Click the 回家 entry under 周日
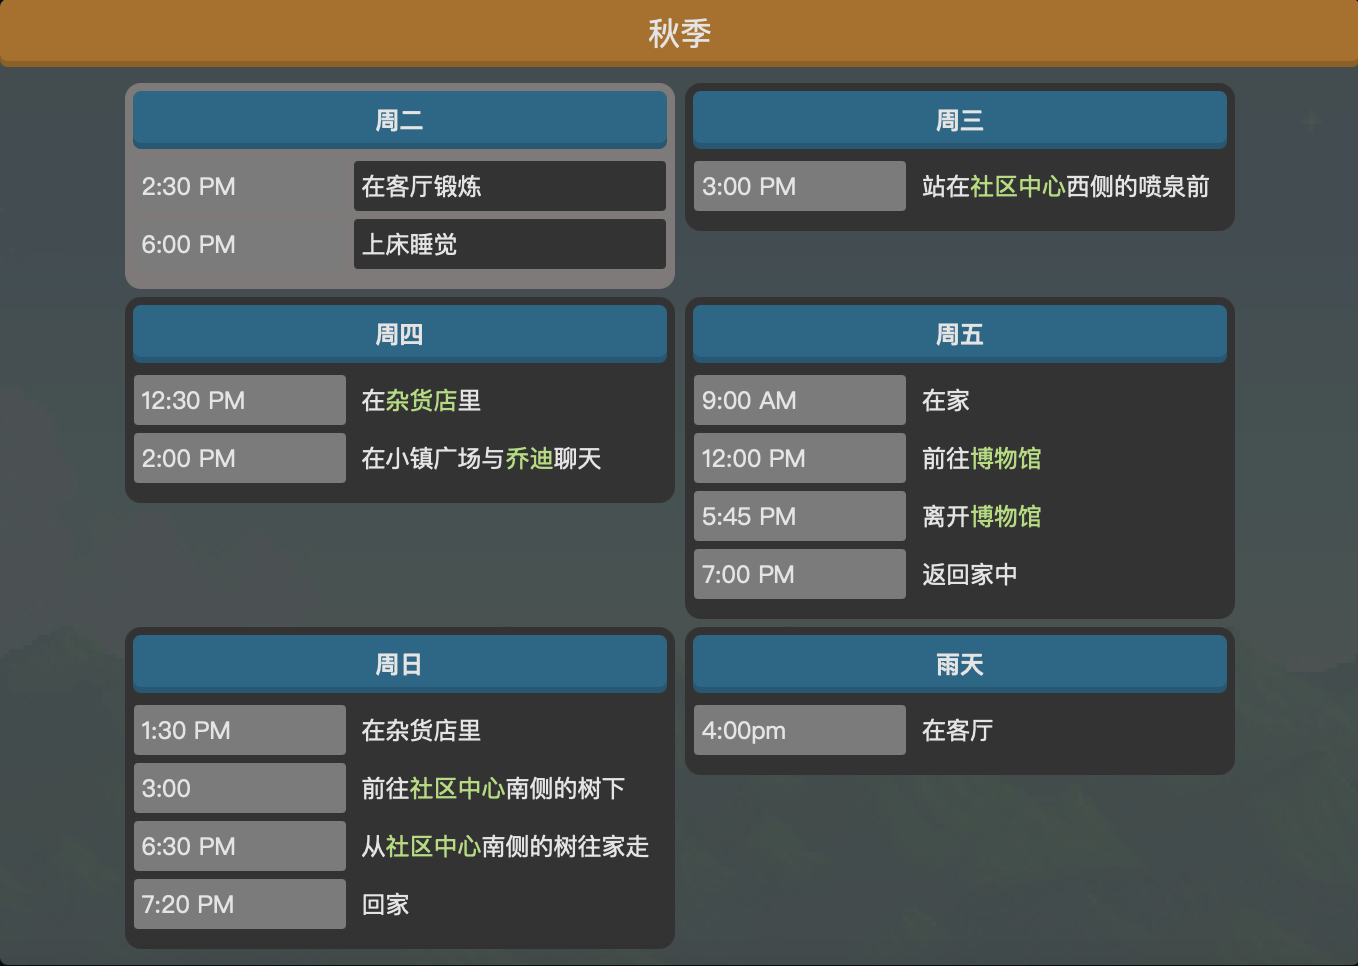 [386, 905]
